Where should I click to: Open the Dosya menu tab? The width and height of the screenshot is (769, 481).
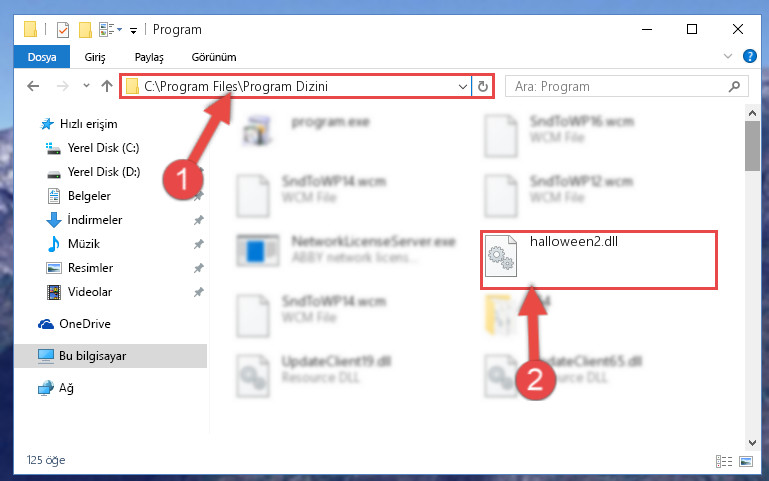pyautogui.click(x=42, y=57)
